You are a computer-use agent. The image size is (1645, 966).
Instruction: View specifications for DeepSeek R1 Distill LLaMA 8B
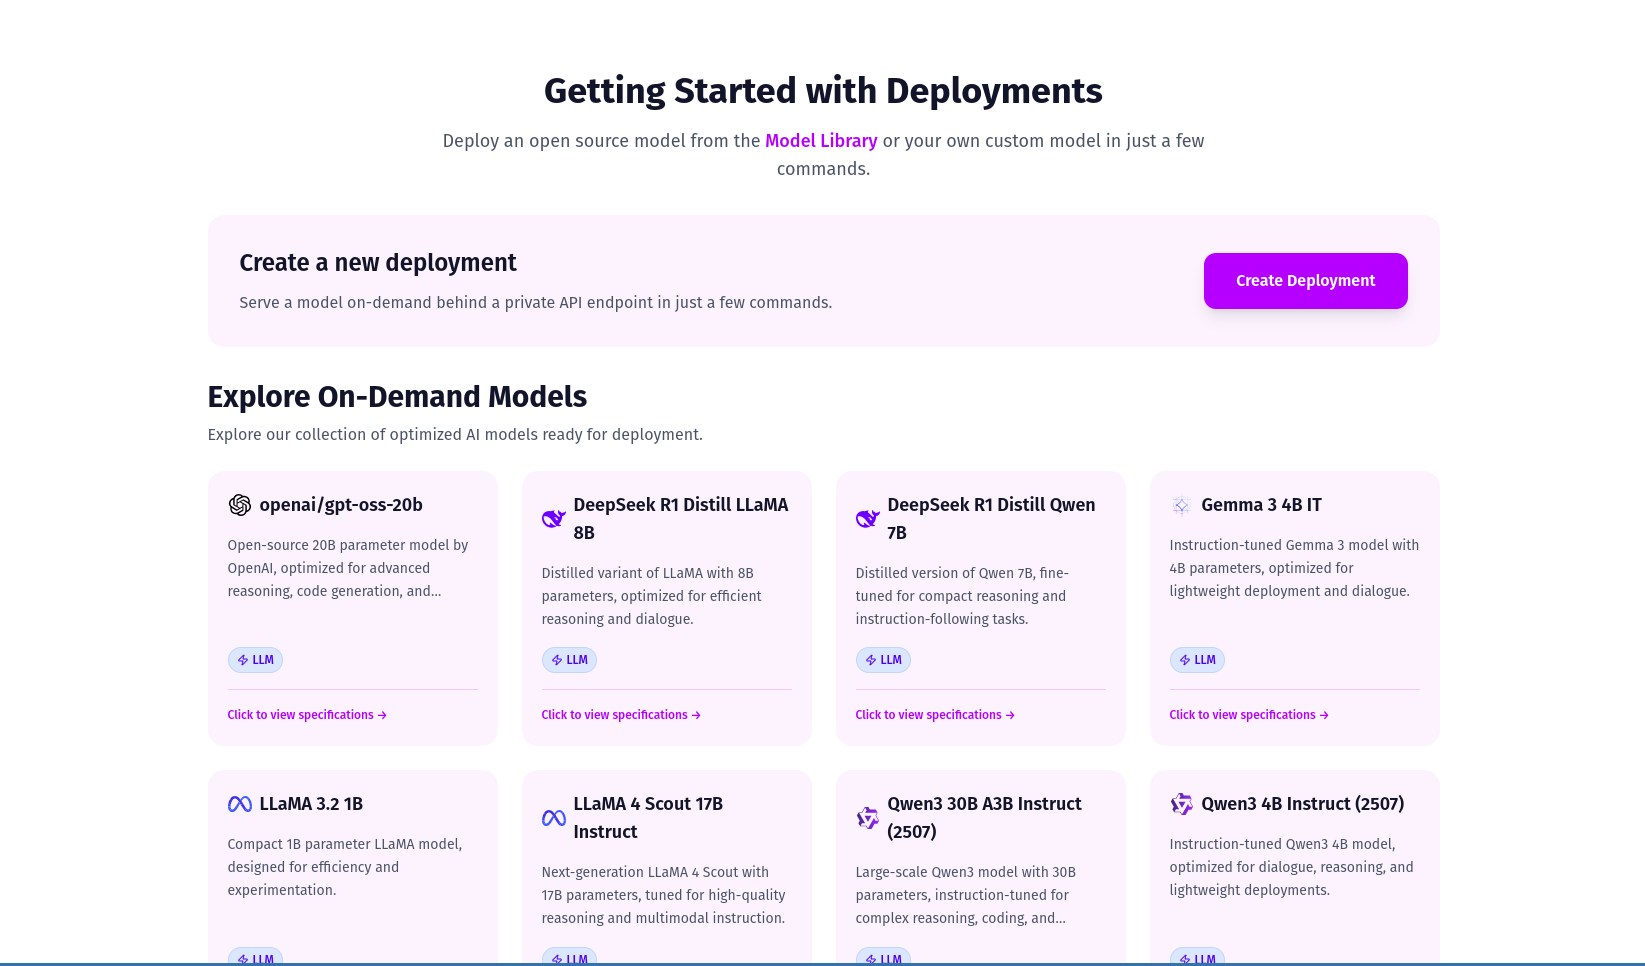(x=621, y=715)
